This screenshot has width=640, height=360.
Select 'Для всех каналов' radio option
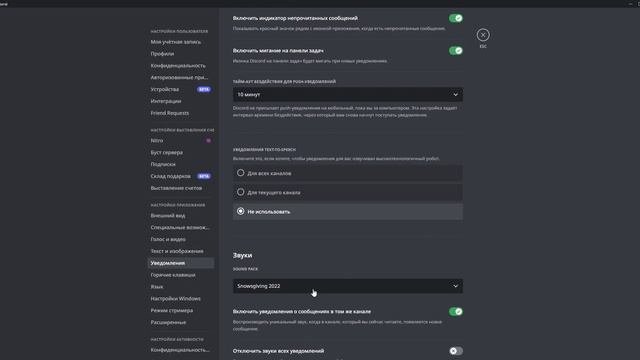[x=348, y=173]
